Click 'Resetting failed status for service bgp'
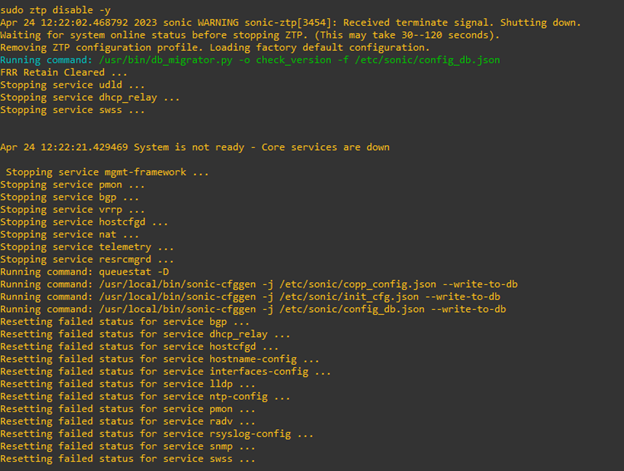The height and width of the screenshot is (471, 624). coord(125,322)
